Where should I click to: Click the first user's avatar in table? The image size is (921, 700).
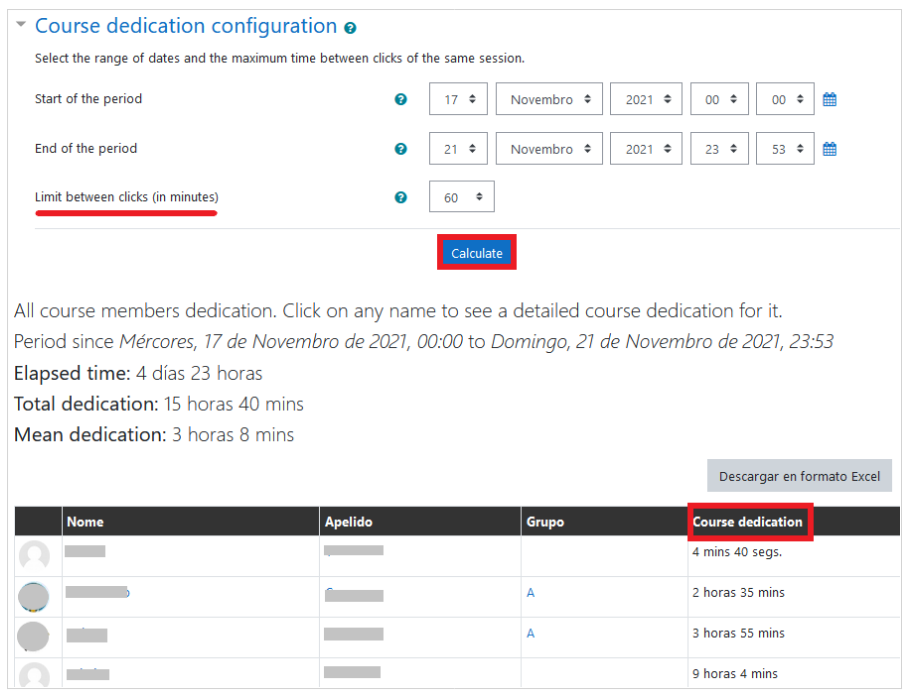(x=34, y=556)
